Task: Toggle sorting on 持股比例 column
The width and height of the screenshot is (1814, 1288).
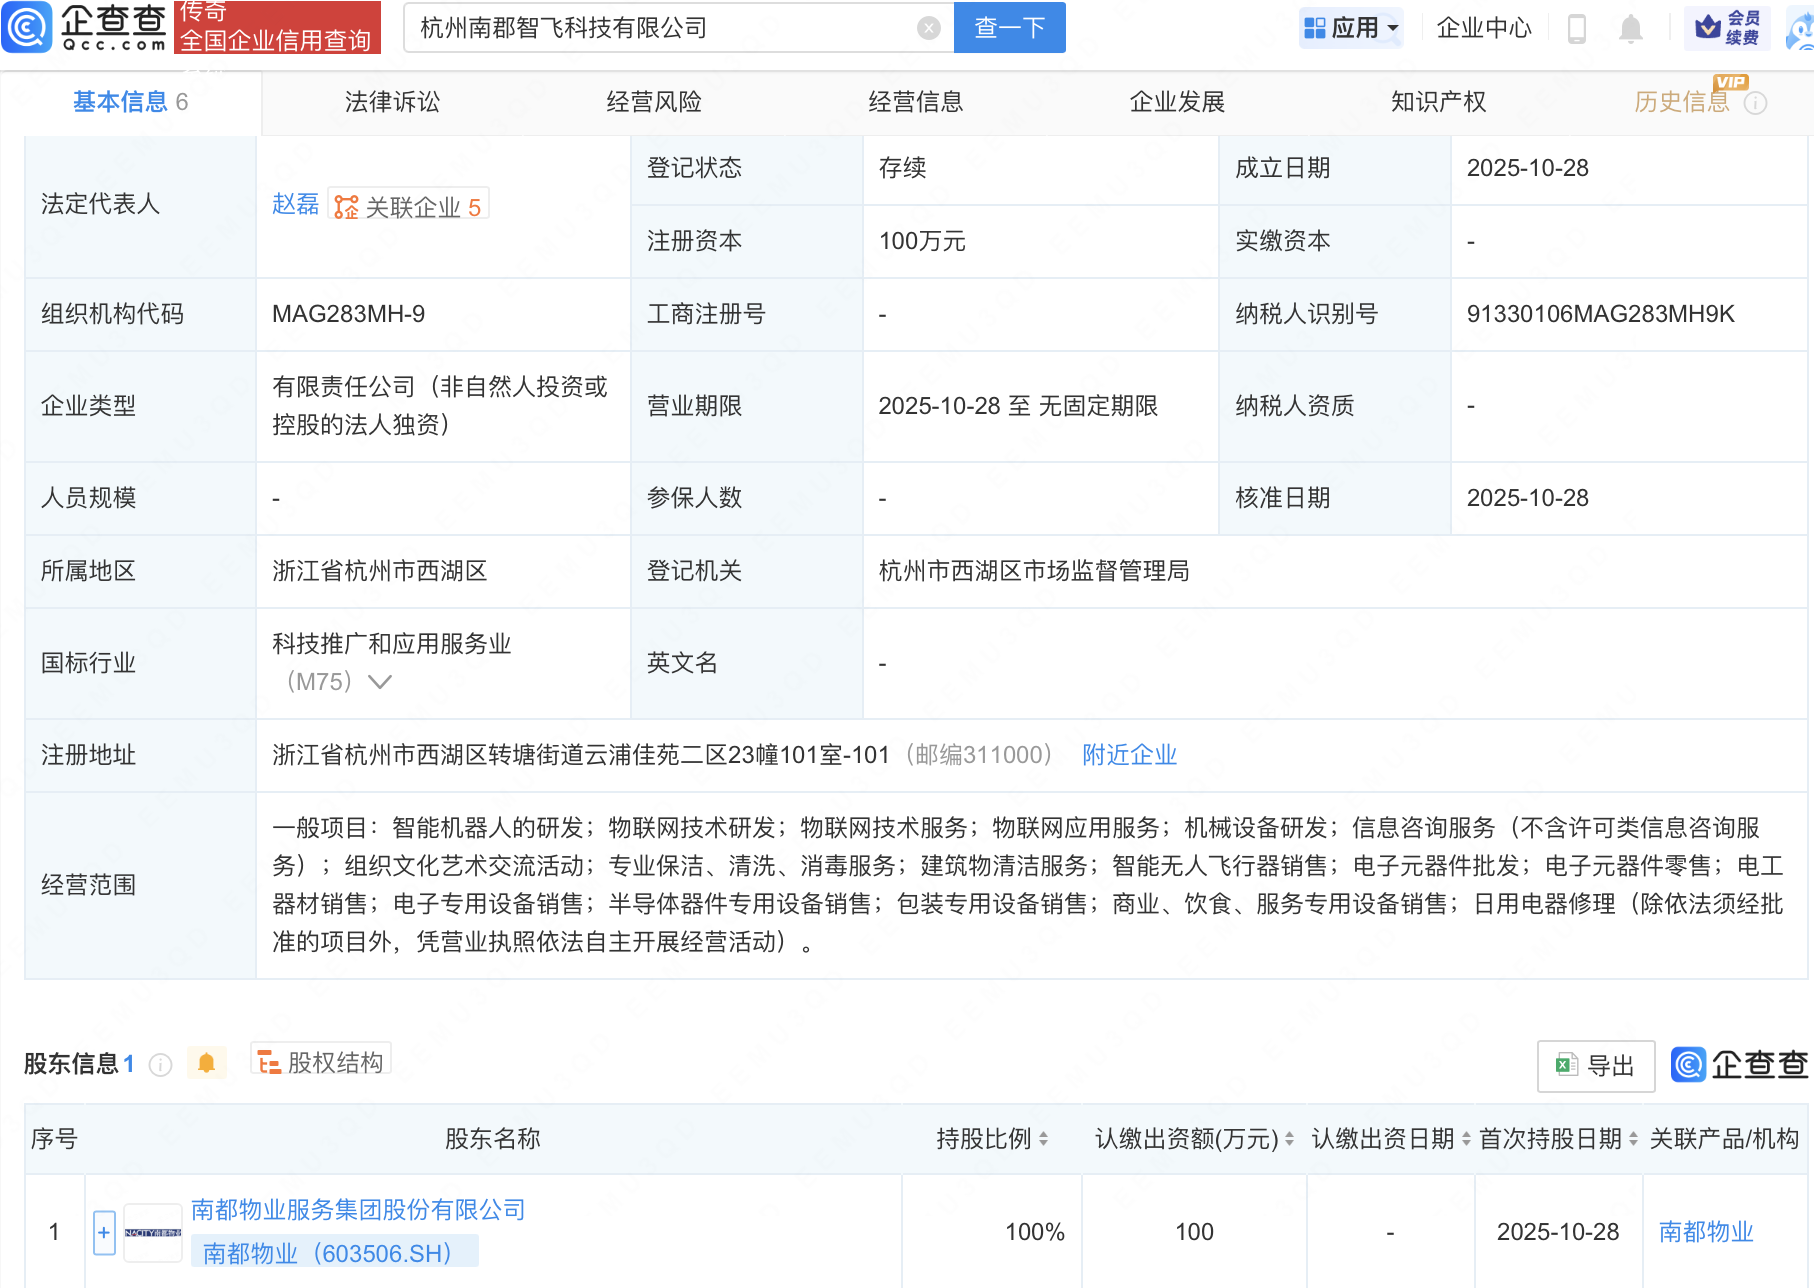Action: [x=1043, y=1139]
